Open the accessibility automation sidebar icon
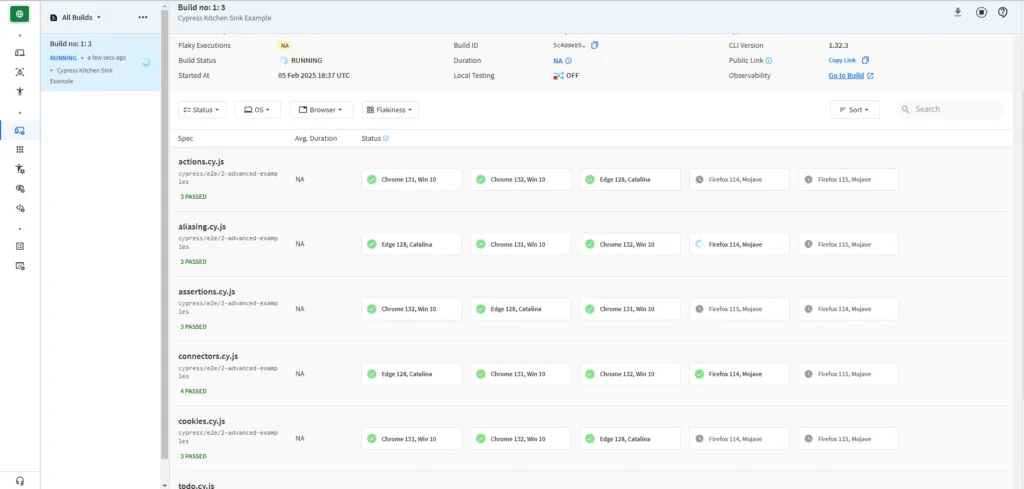Screen dimensions: 1024x489 click(x=20, y=168)
